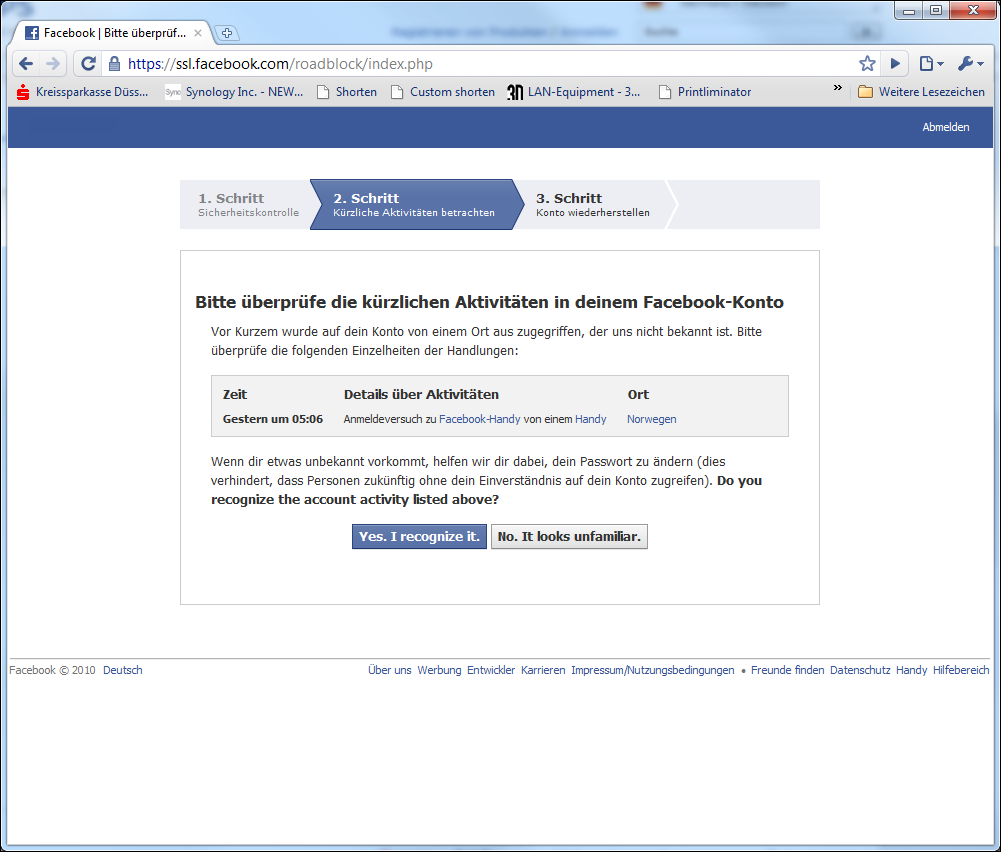This screenshot has width=1001, height=852.
Task: Open the Freunde finden footer link
Action: [787, 670]
